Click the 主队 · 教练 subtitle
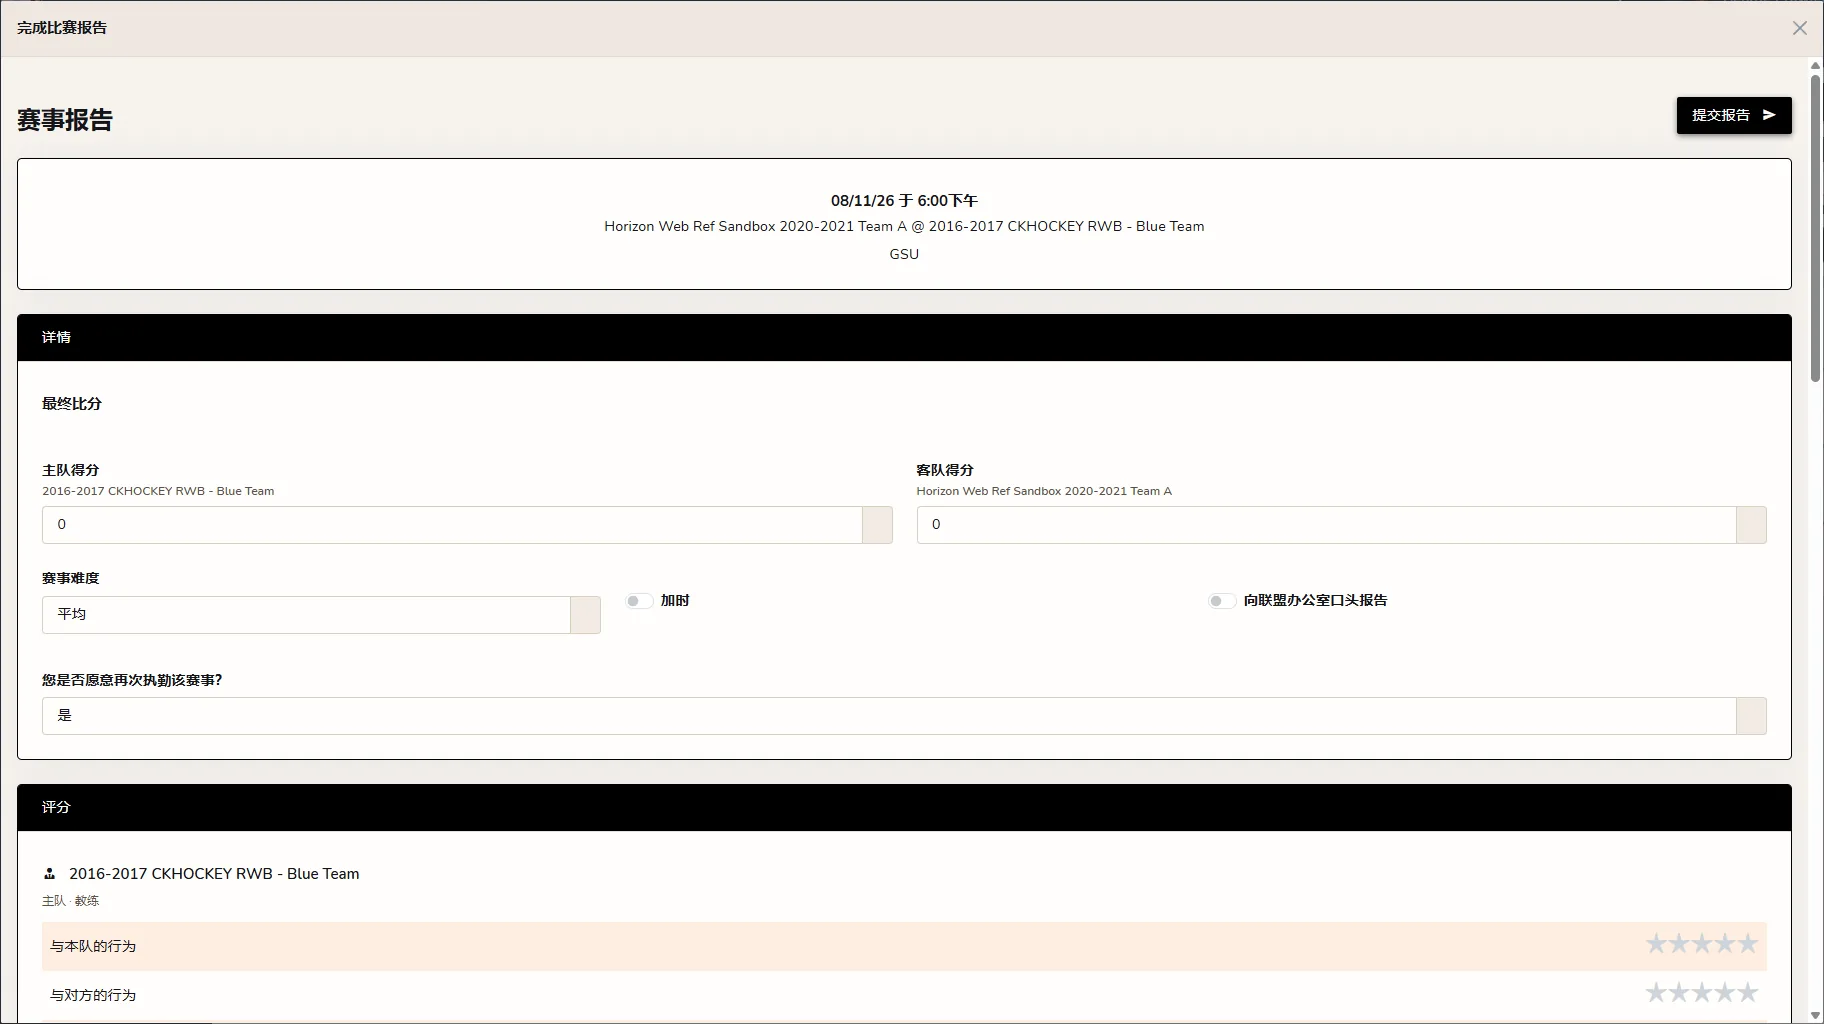Screen dimensions: 1824x1024 pos(71,901)
